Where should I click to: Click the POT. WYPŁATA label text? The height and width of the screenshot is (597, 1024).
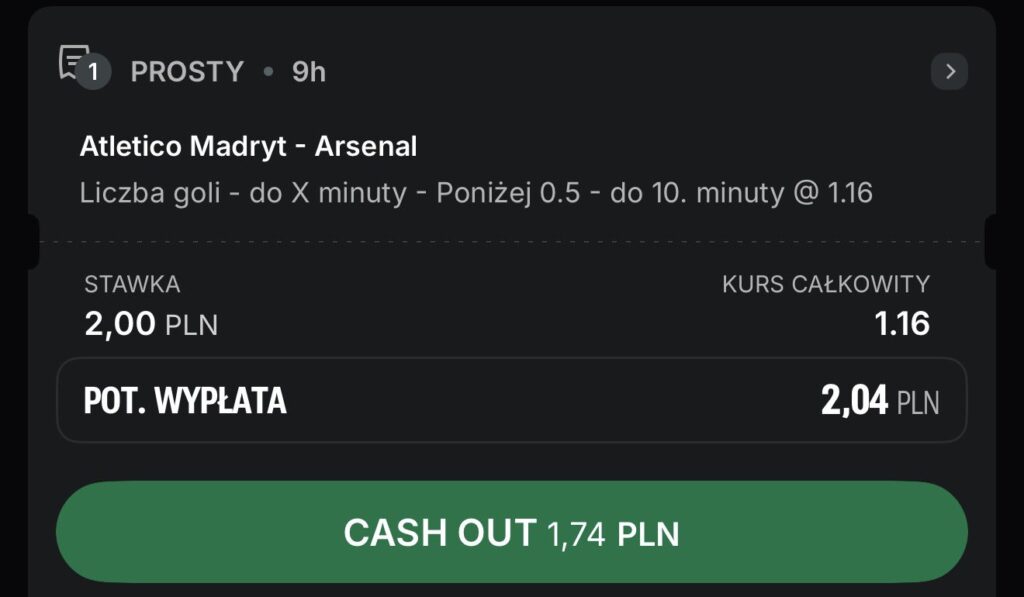(x=185, y=401)
